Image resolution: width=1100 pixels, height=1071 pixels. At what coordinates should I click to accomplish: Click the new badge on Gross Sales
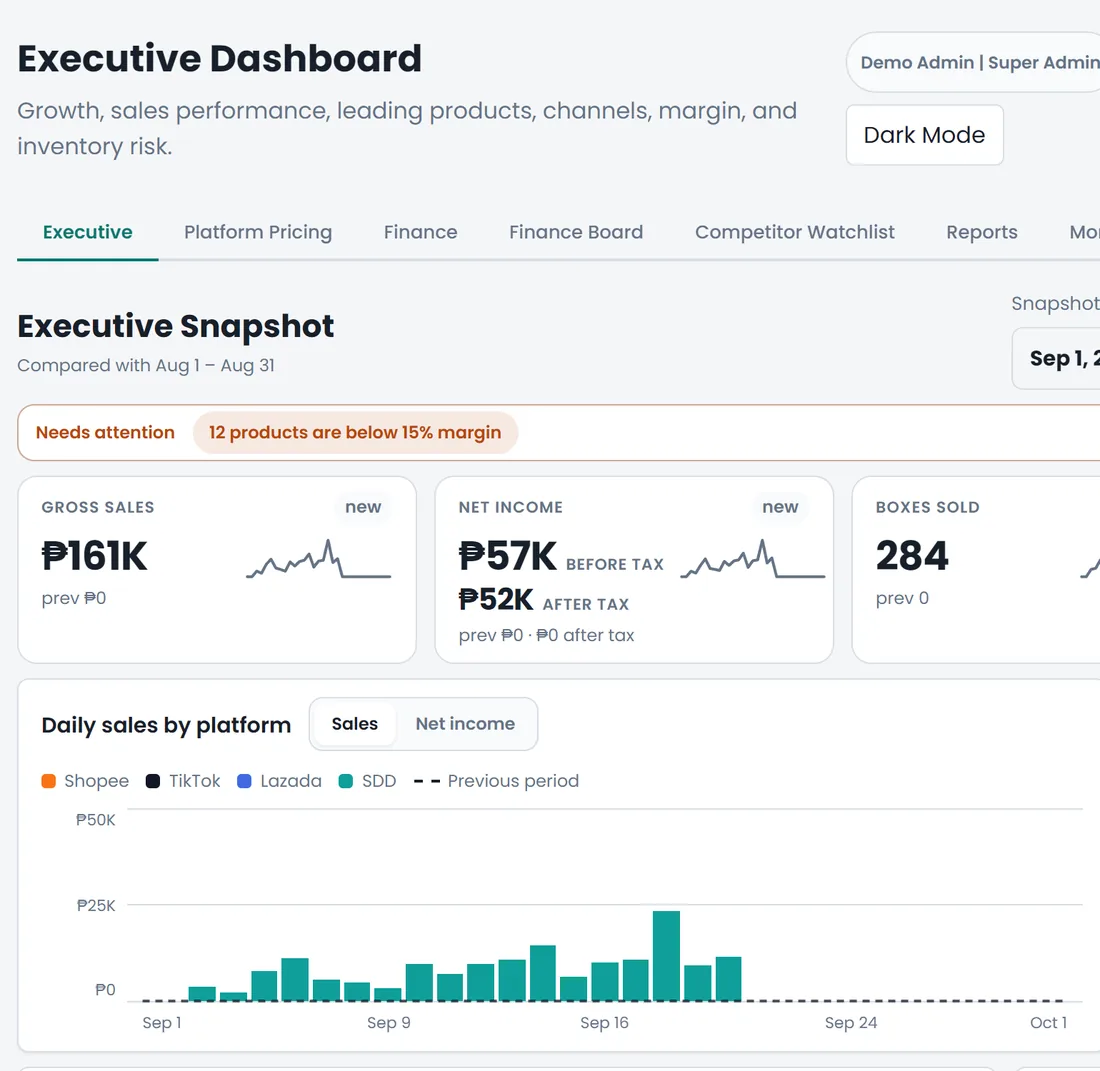(x=363, y=507)
